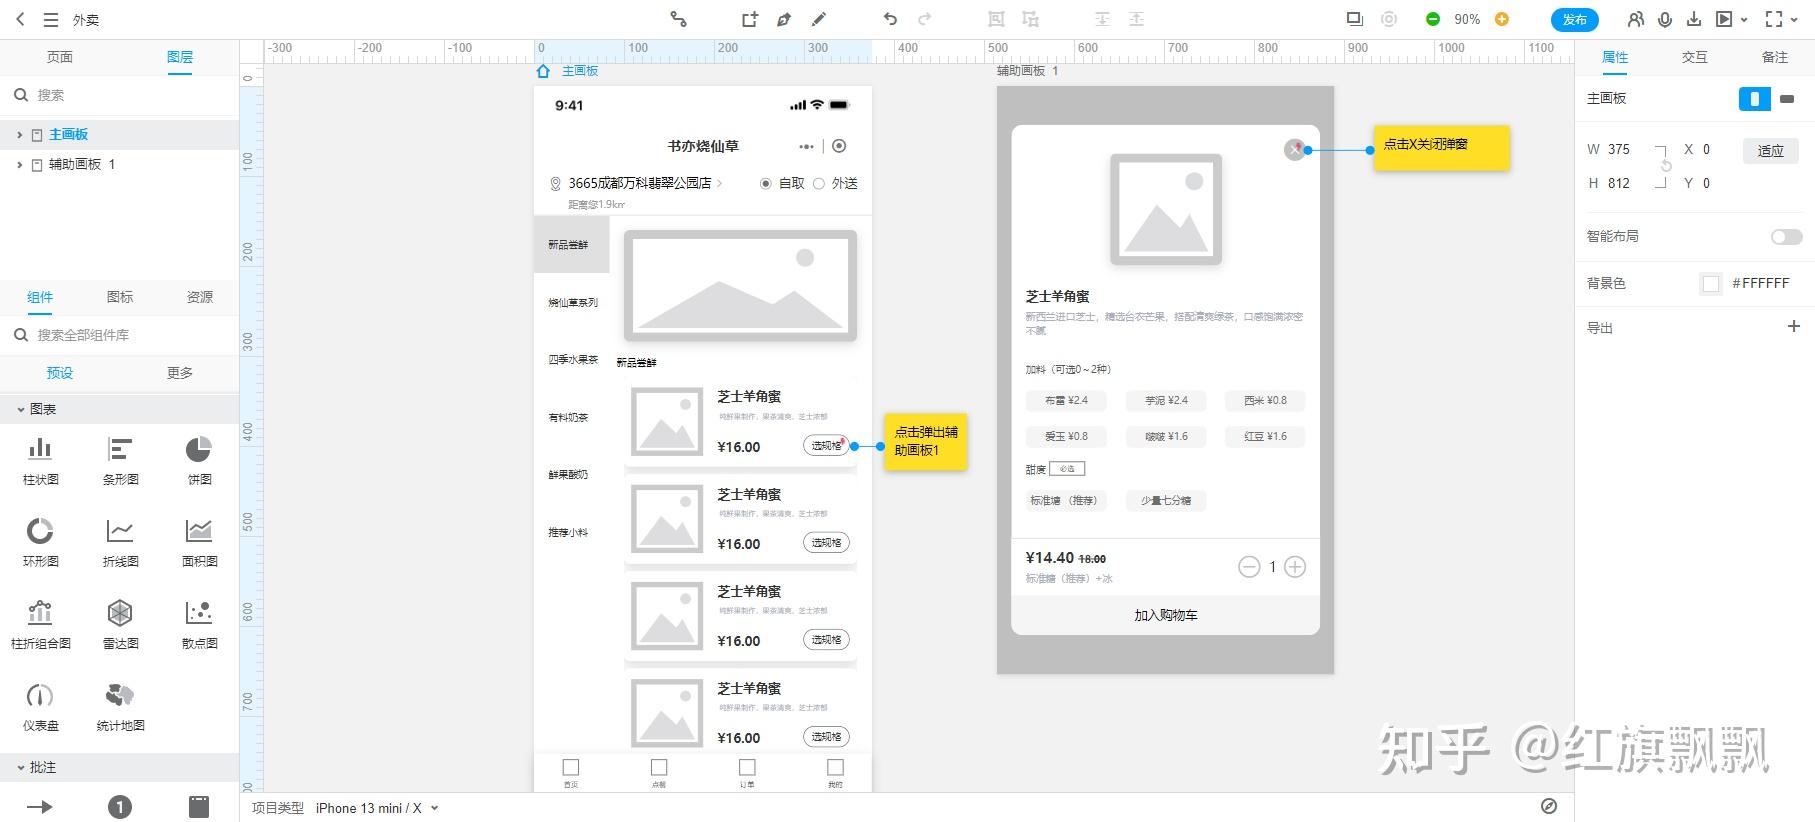1815x822 pixels.
Task: Start the preview play button
Action: coord(1724,19)
